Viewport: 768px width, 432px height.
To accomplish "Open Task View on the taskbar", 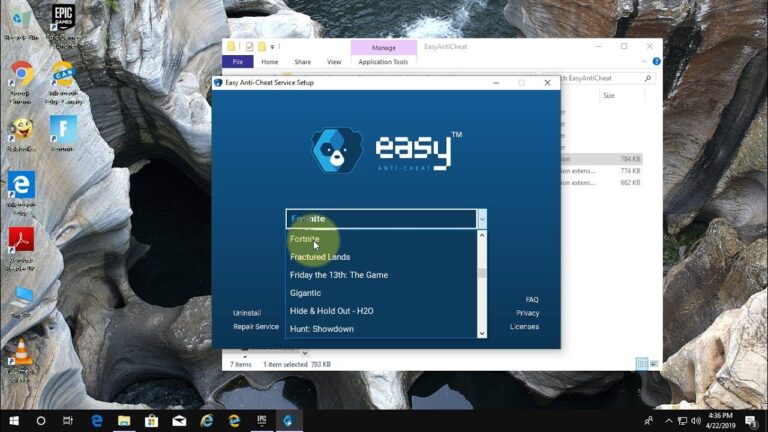I will (x=68, y=421).
